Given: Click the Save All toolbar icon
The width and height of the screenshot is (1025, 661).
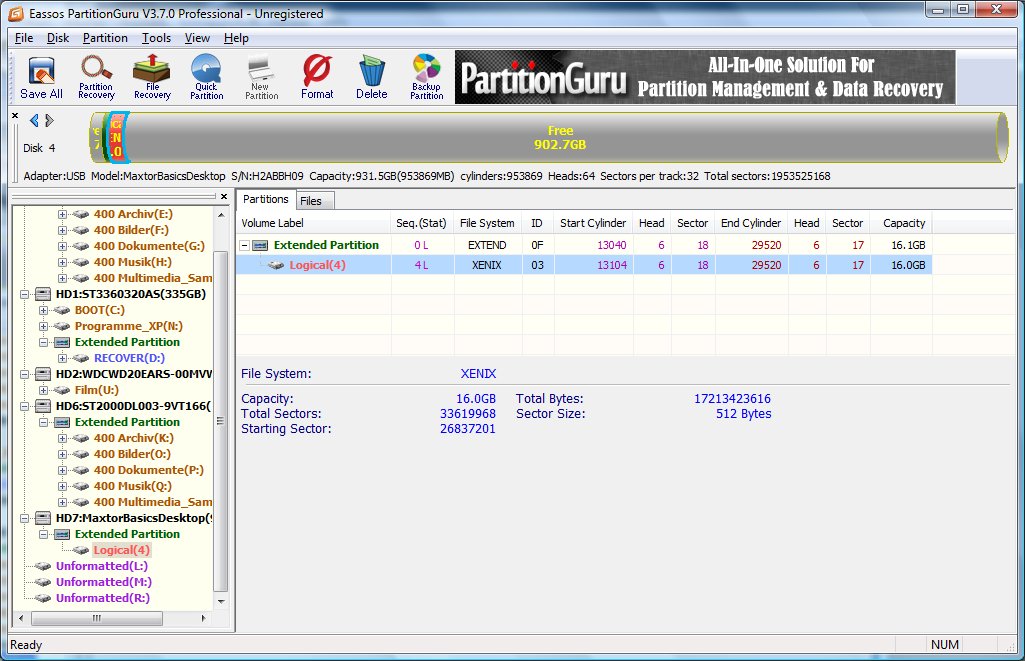Looking at the screenshot, I should pos(41,78).
